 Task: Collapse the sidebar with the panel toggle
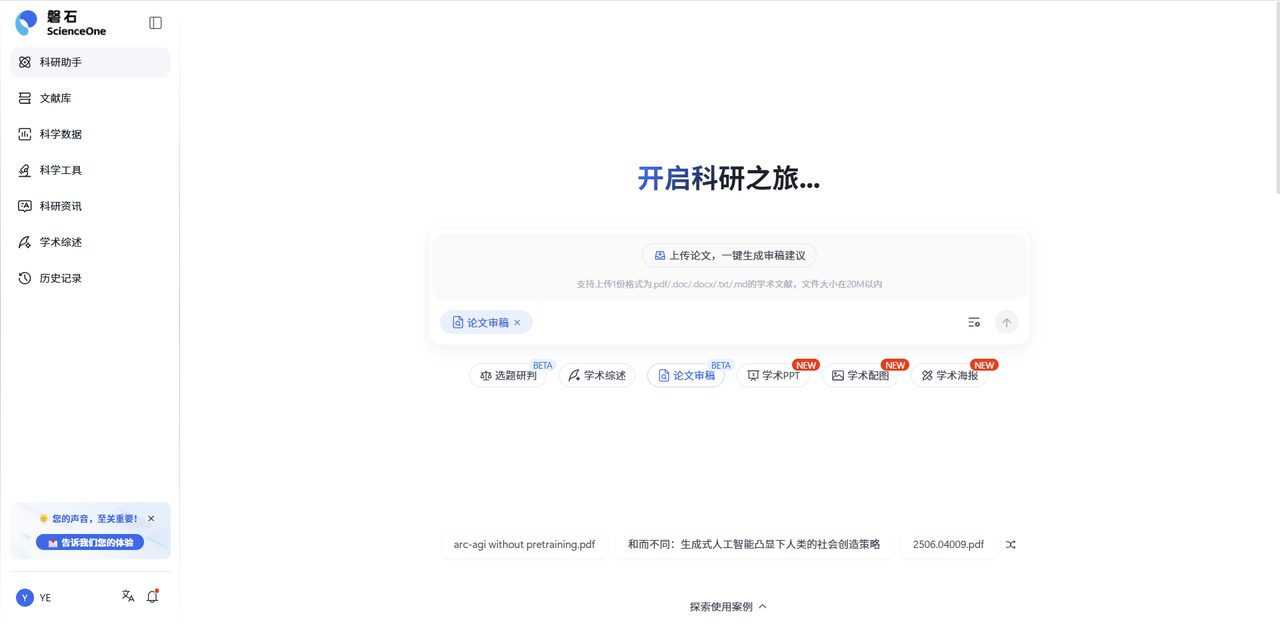click(155, 21)
